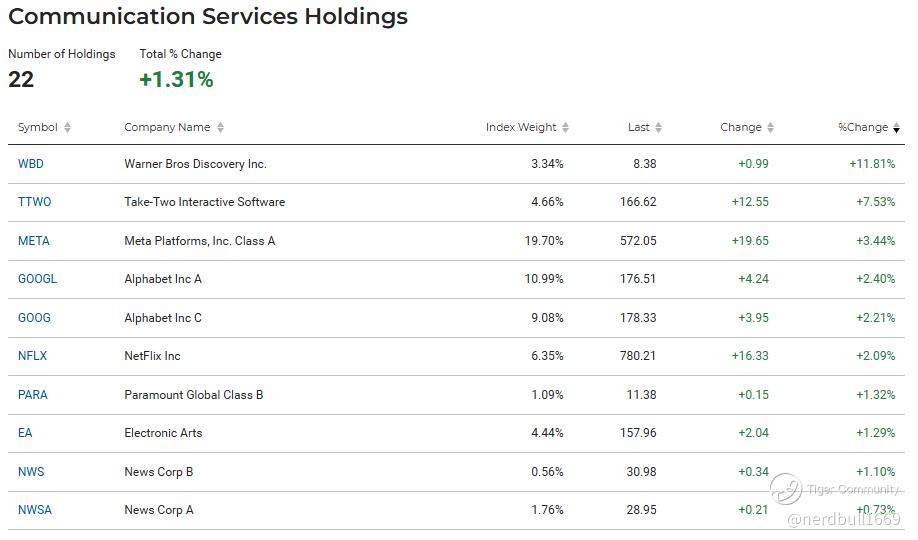This screenshot has width=918, height=540.
Task: Select the NWS symbol link
Action: click(31, 472)
